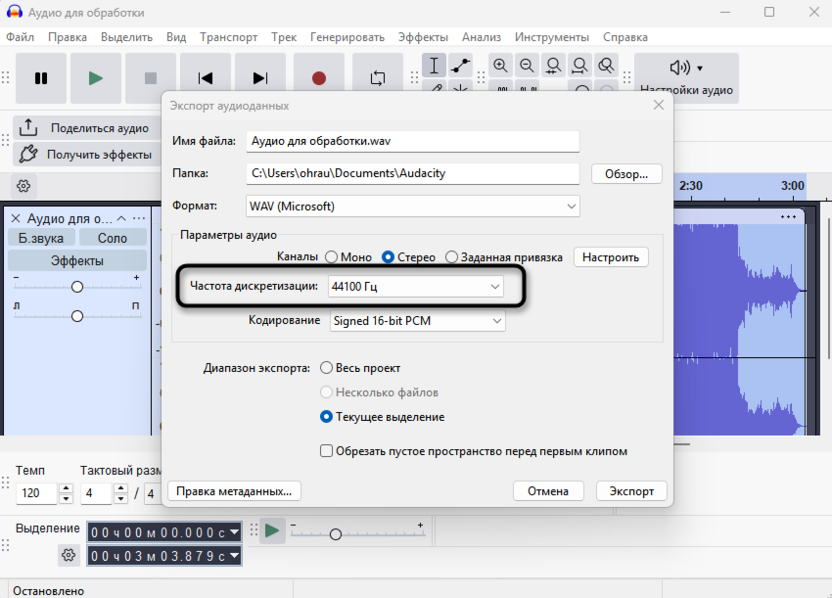Expand the Формат WAV (Microsoft) dropdown
This screenshot has height=598, width=832.
click(412, 206)
